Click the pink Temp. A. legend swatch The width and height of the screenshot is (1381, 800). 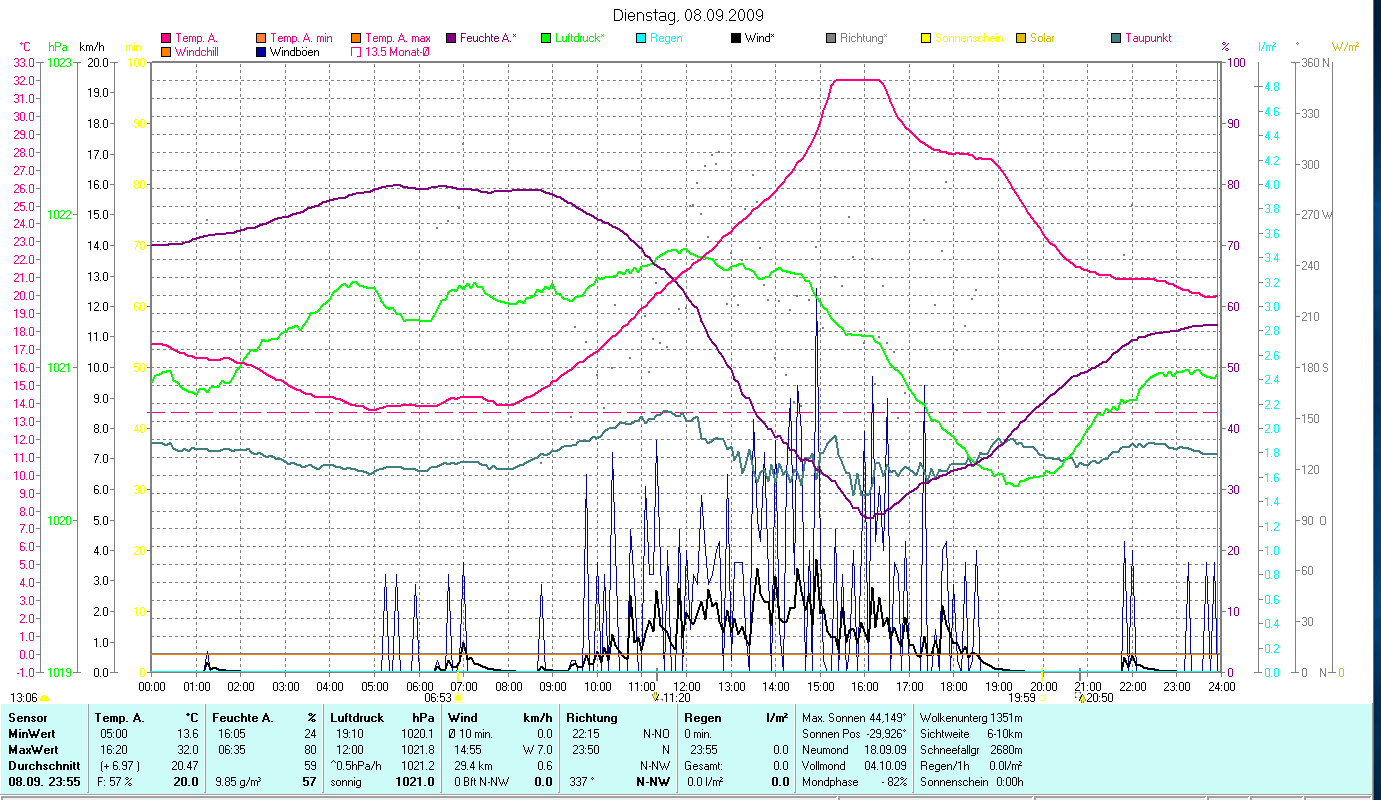[166, 38]
